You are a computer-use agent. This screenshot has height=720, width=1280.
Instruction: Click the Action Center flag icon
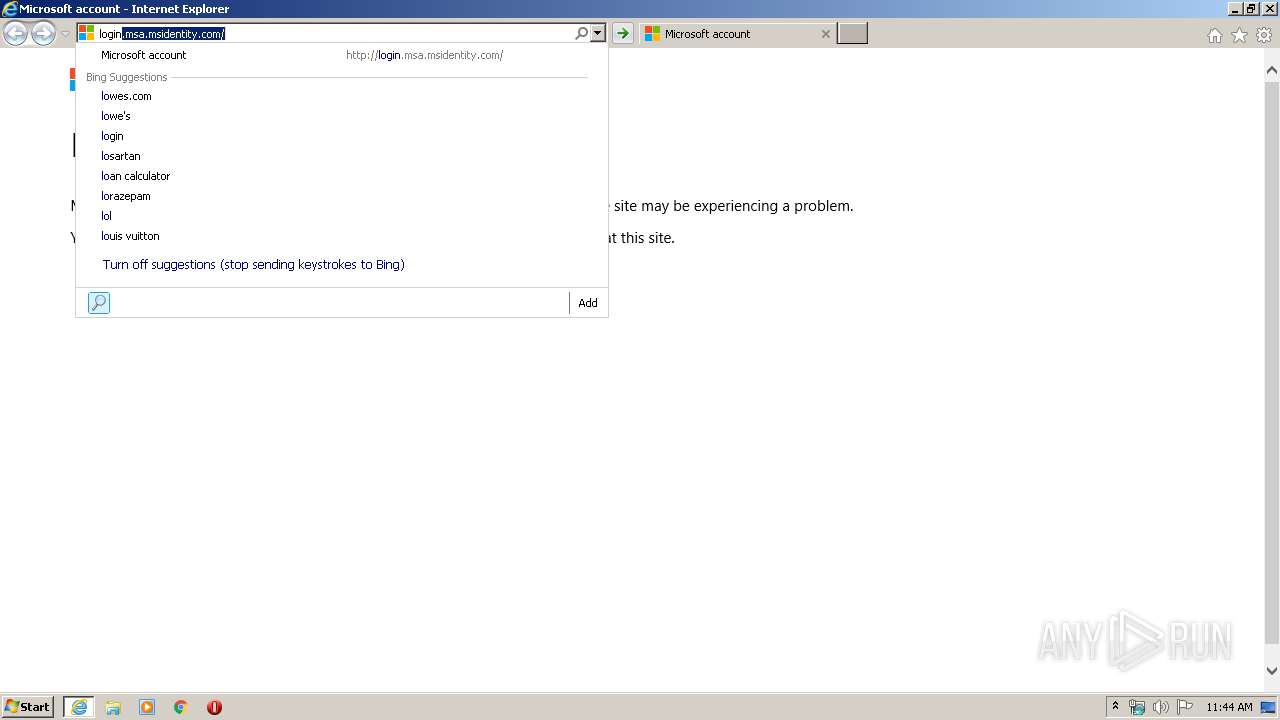(1185, 707)
